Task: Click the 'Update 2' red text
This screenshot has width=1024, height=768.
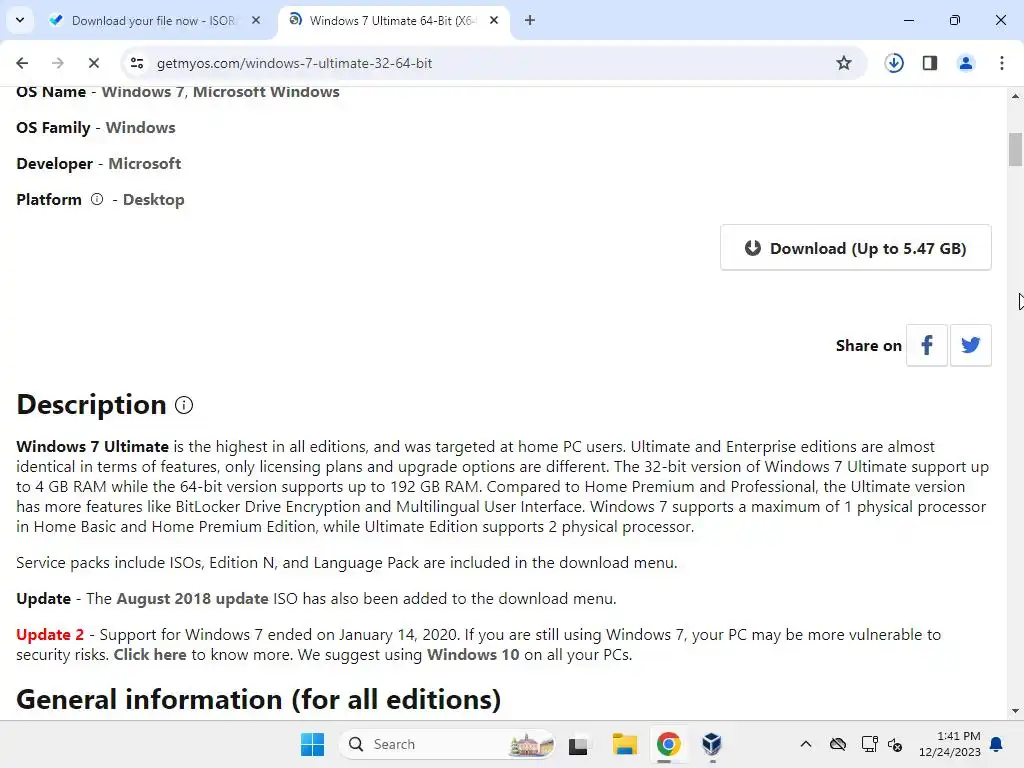Action: pyautogui.click(x=50, y=635)
